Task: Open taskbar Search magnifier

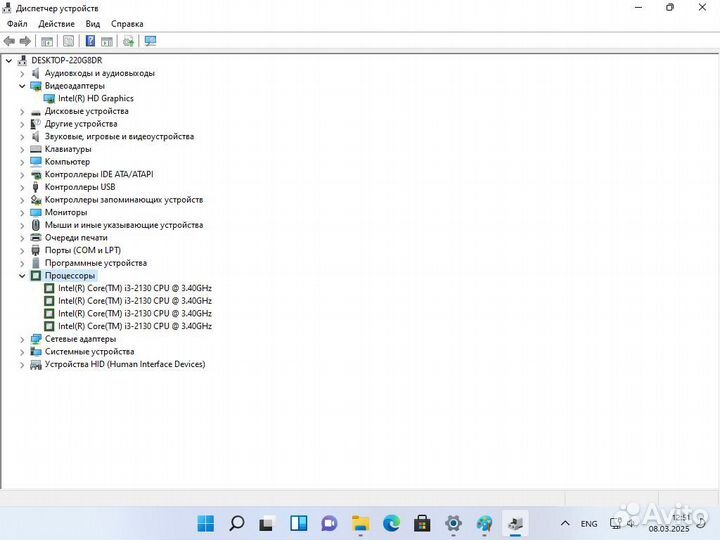Action: (x=236, y=523)
